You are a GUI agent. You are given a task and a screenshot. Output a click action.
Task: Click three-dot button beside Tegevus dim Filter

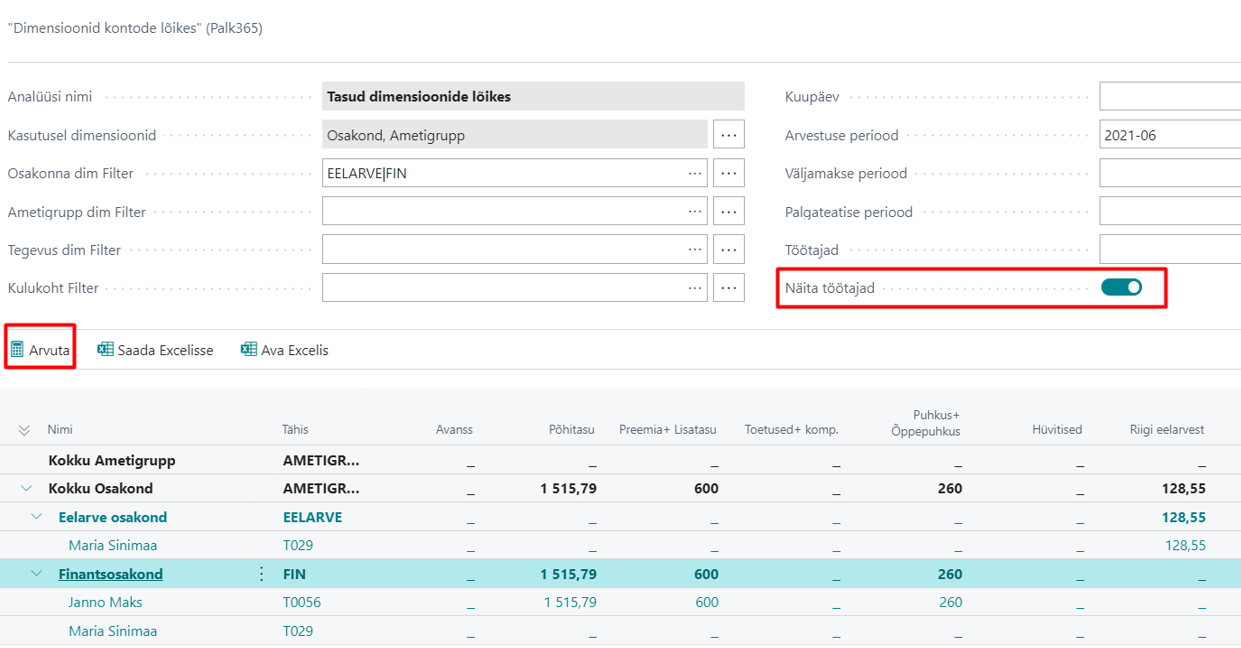pyautogui.click(x=729, y=250)
